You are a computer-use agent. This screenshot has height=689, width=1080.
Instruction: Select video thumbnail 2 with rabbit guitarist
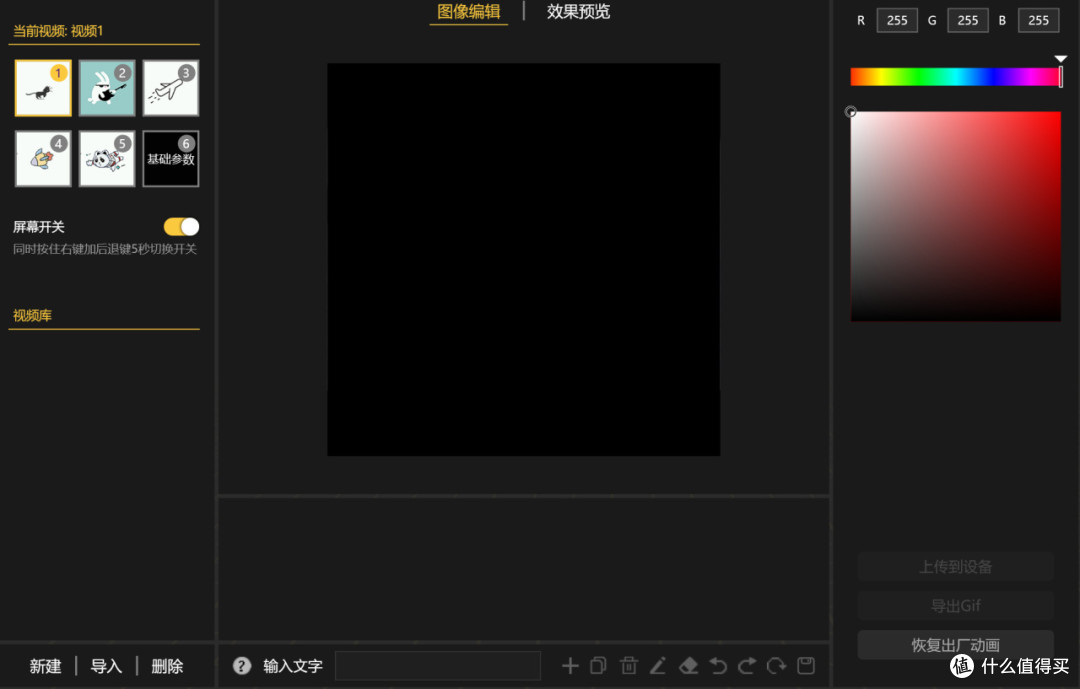point(107,88)
